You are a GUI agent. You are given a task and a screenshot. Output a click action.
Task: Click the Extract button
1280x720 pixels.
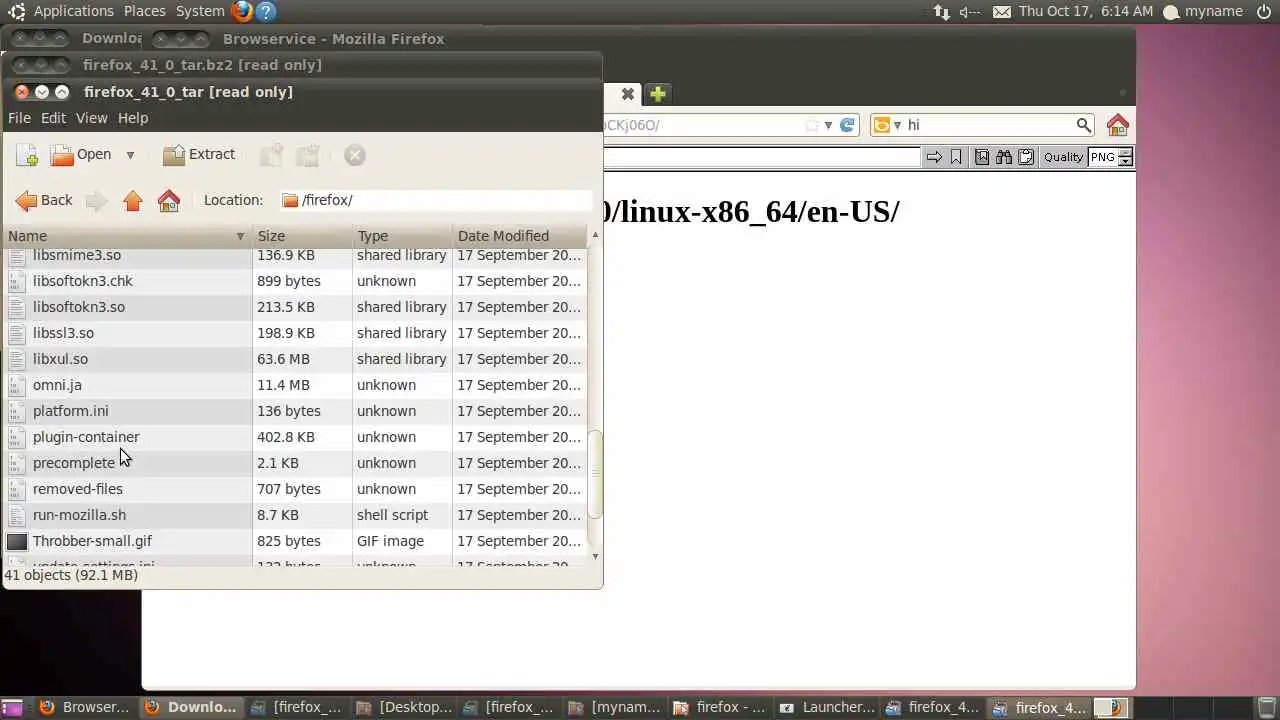pos(199,155)
